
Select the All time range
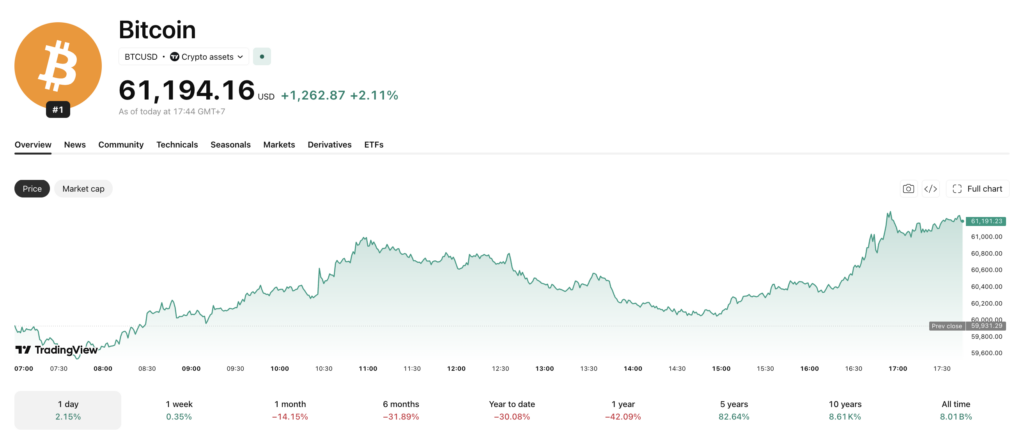[955, 410]
